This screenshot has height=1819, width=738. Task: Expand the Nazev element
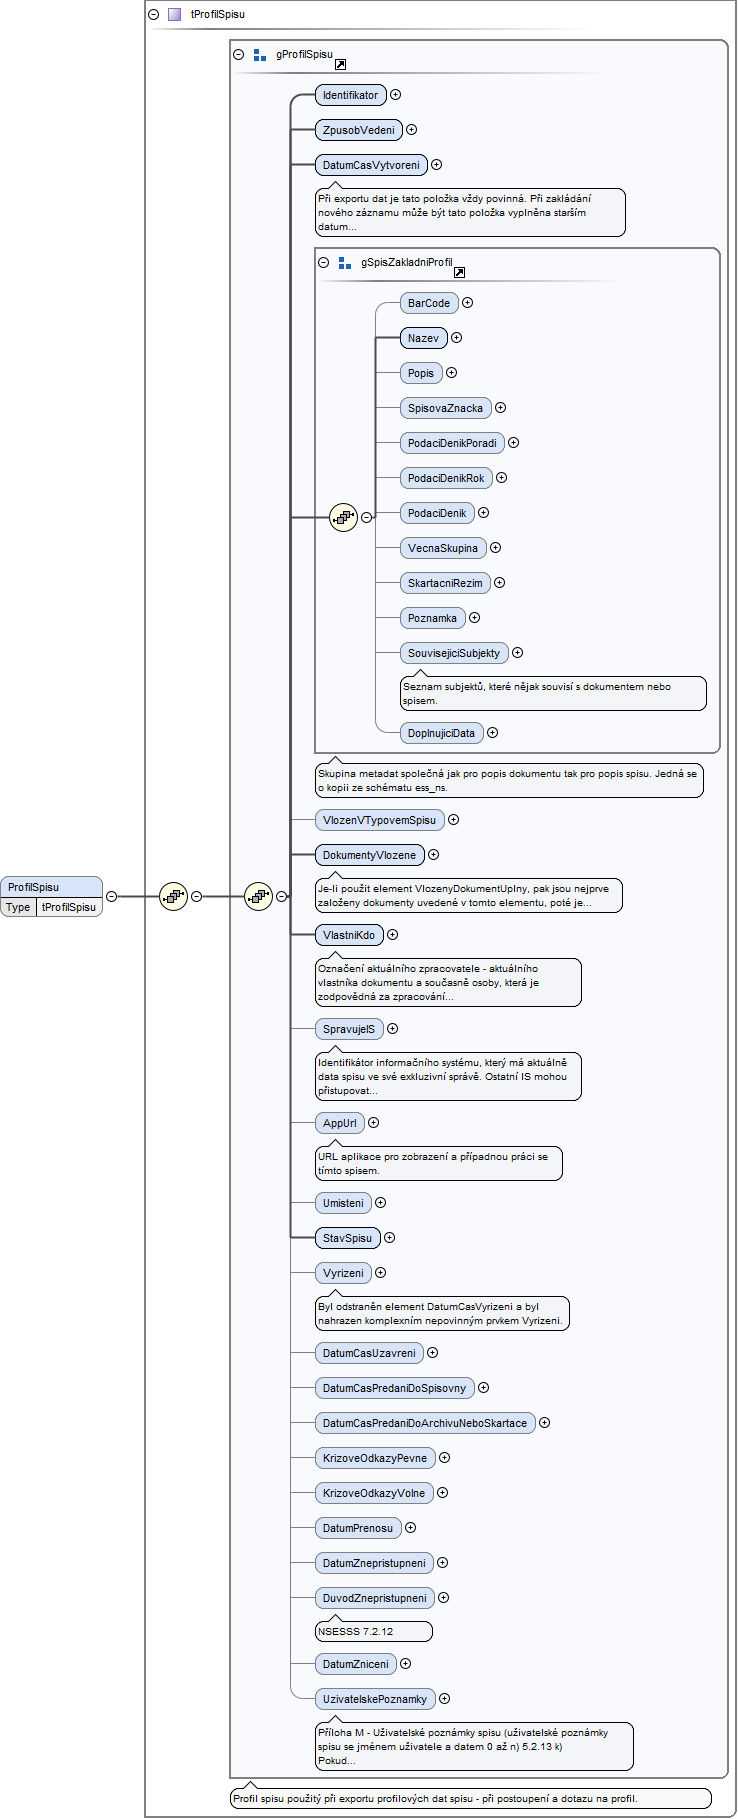457,338
